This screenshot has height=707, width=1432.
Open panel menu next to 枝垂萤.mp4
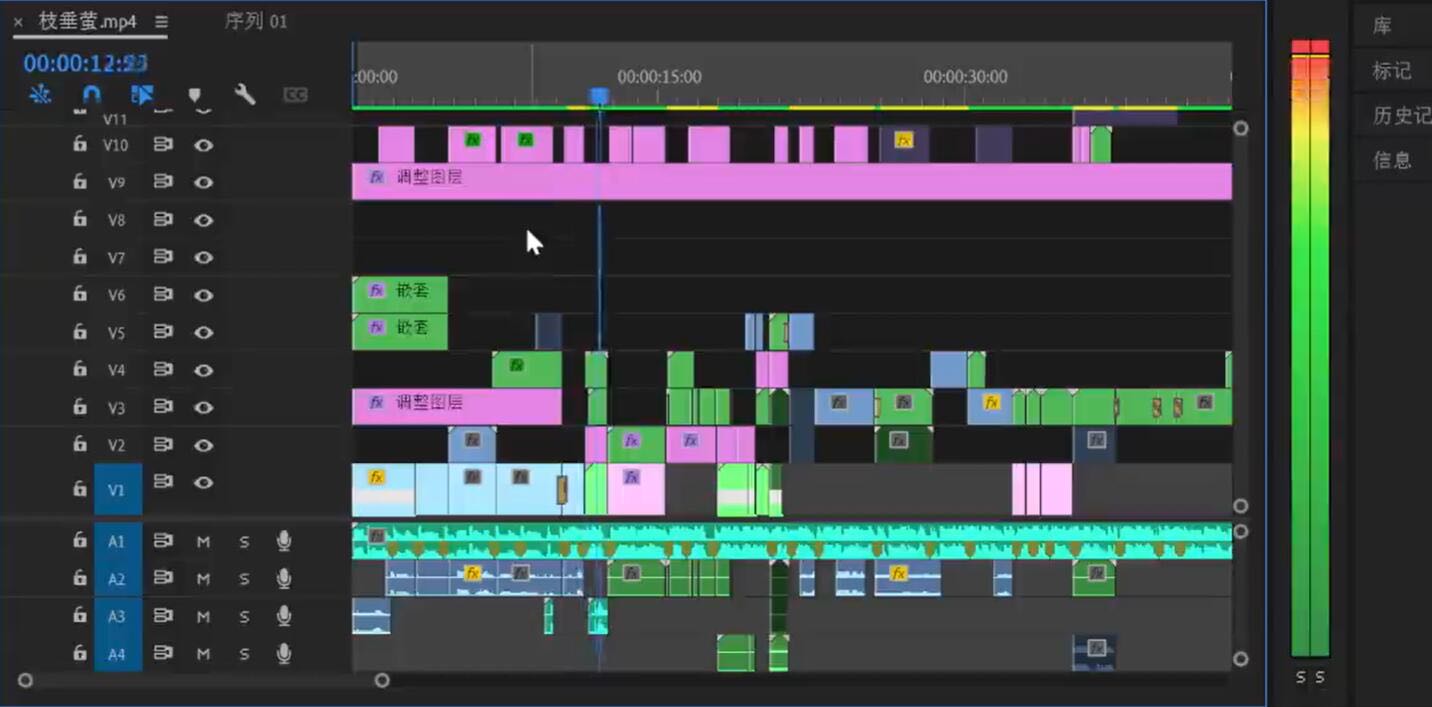pos(162,22)
